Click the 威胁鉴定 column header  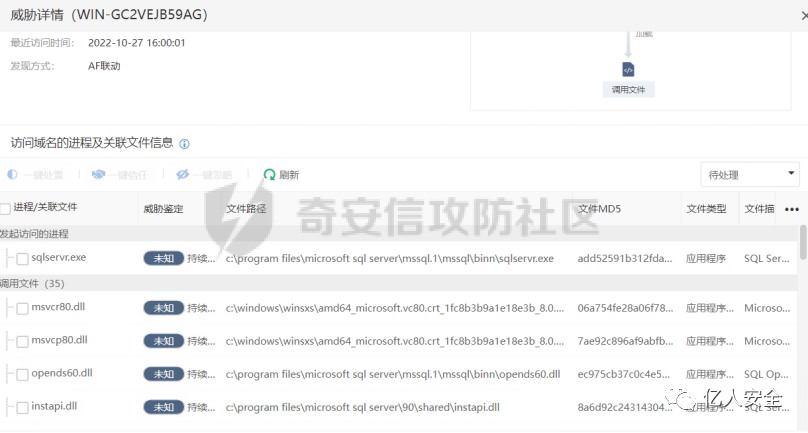163,209
